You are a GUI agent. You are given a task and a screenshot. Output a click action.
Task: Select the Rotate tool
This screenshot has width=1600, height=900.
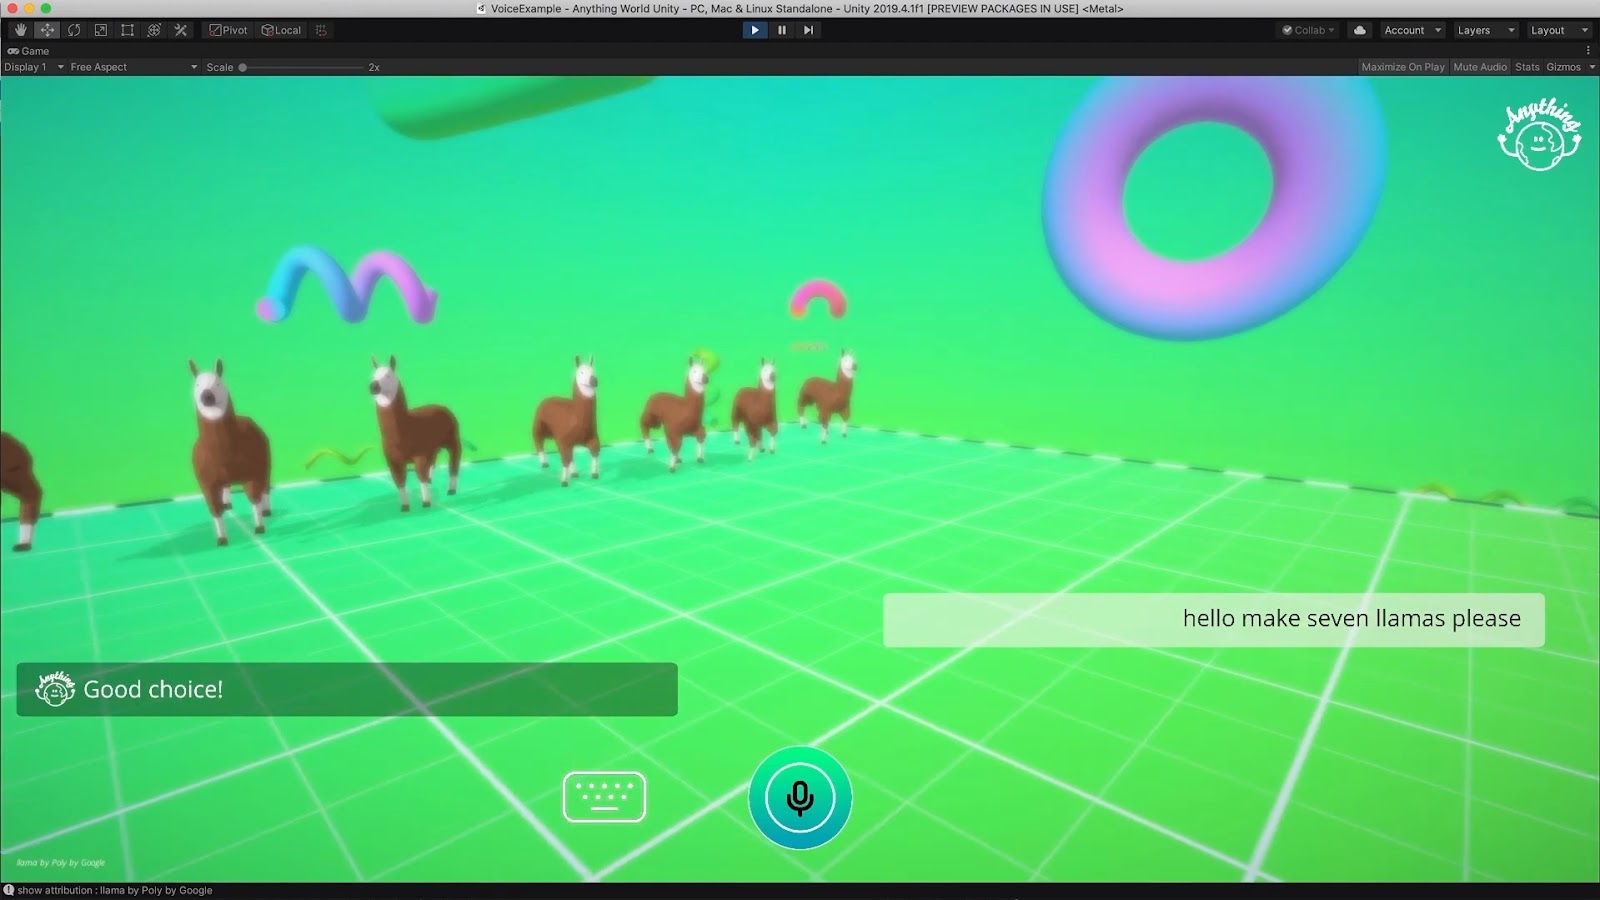[74, 30]
